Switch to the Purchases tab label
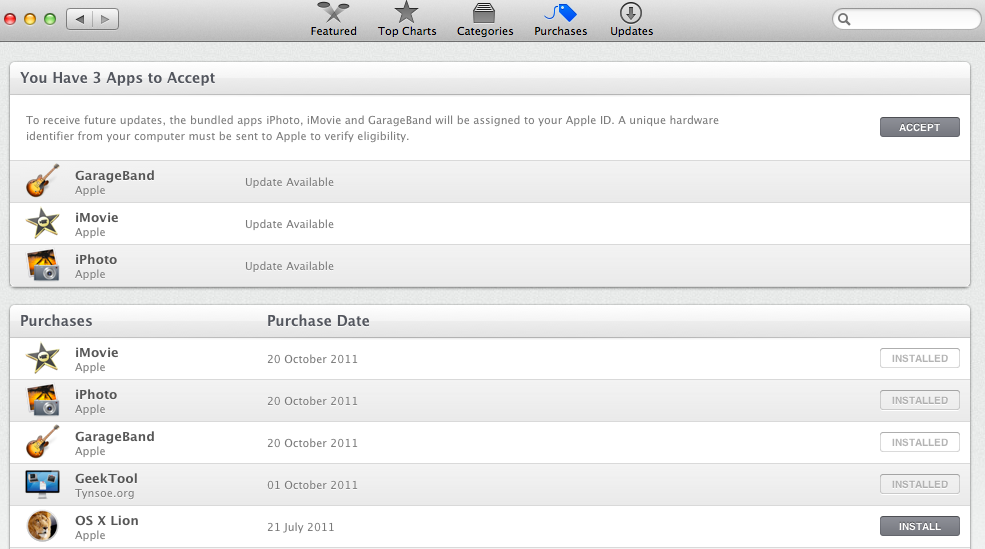 point(560,31)
